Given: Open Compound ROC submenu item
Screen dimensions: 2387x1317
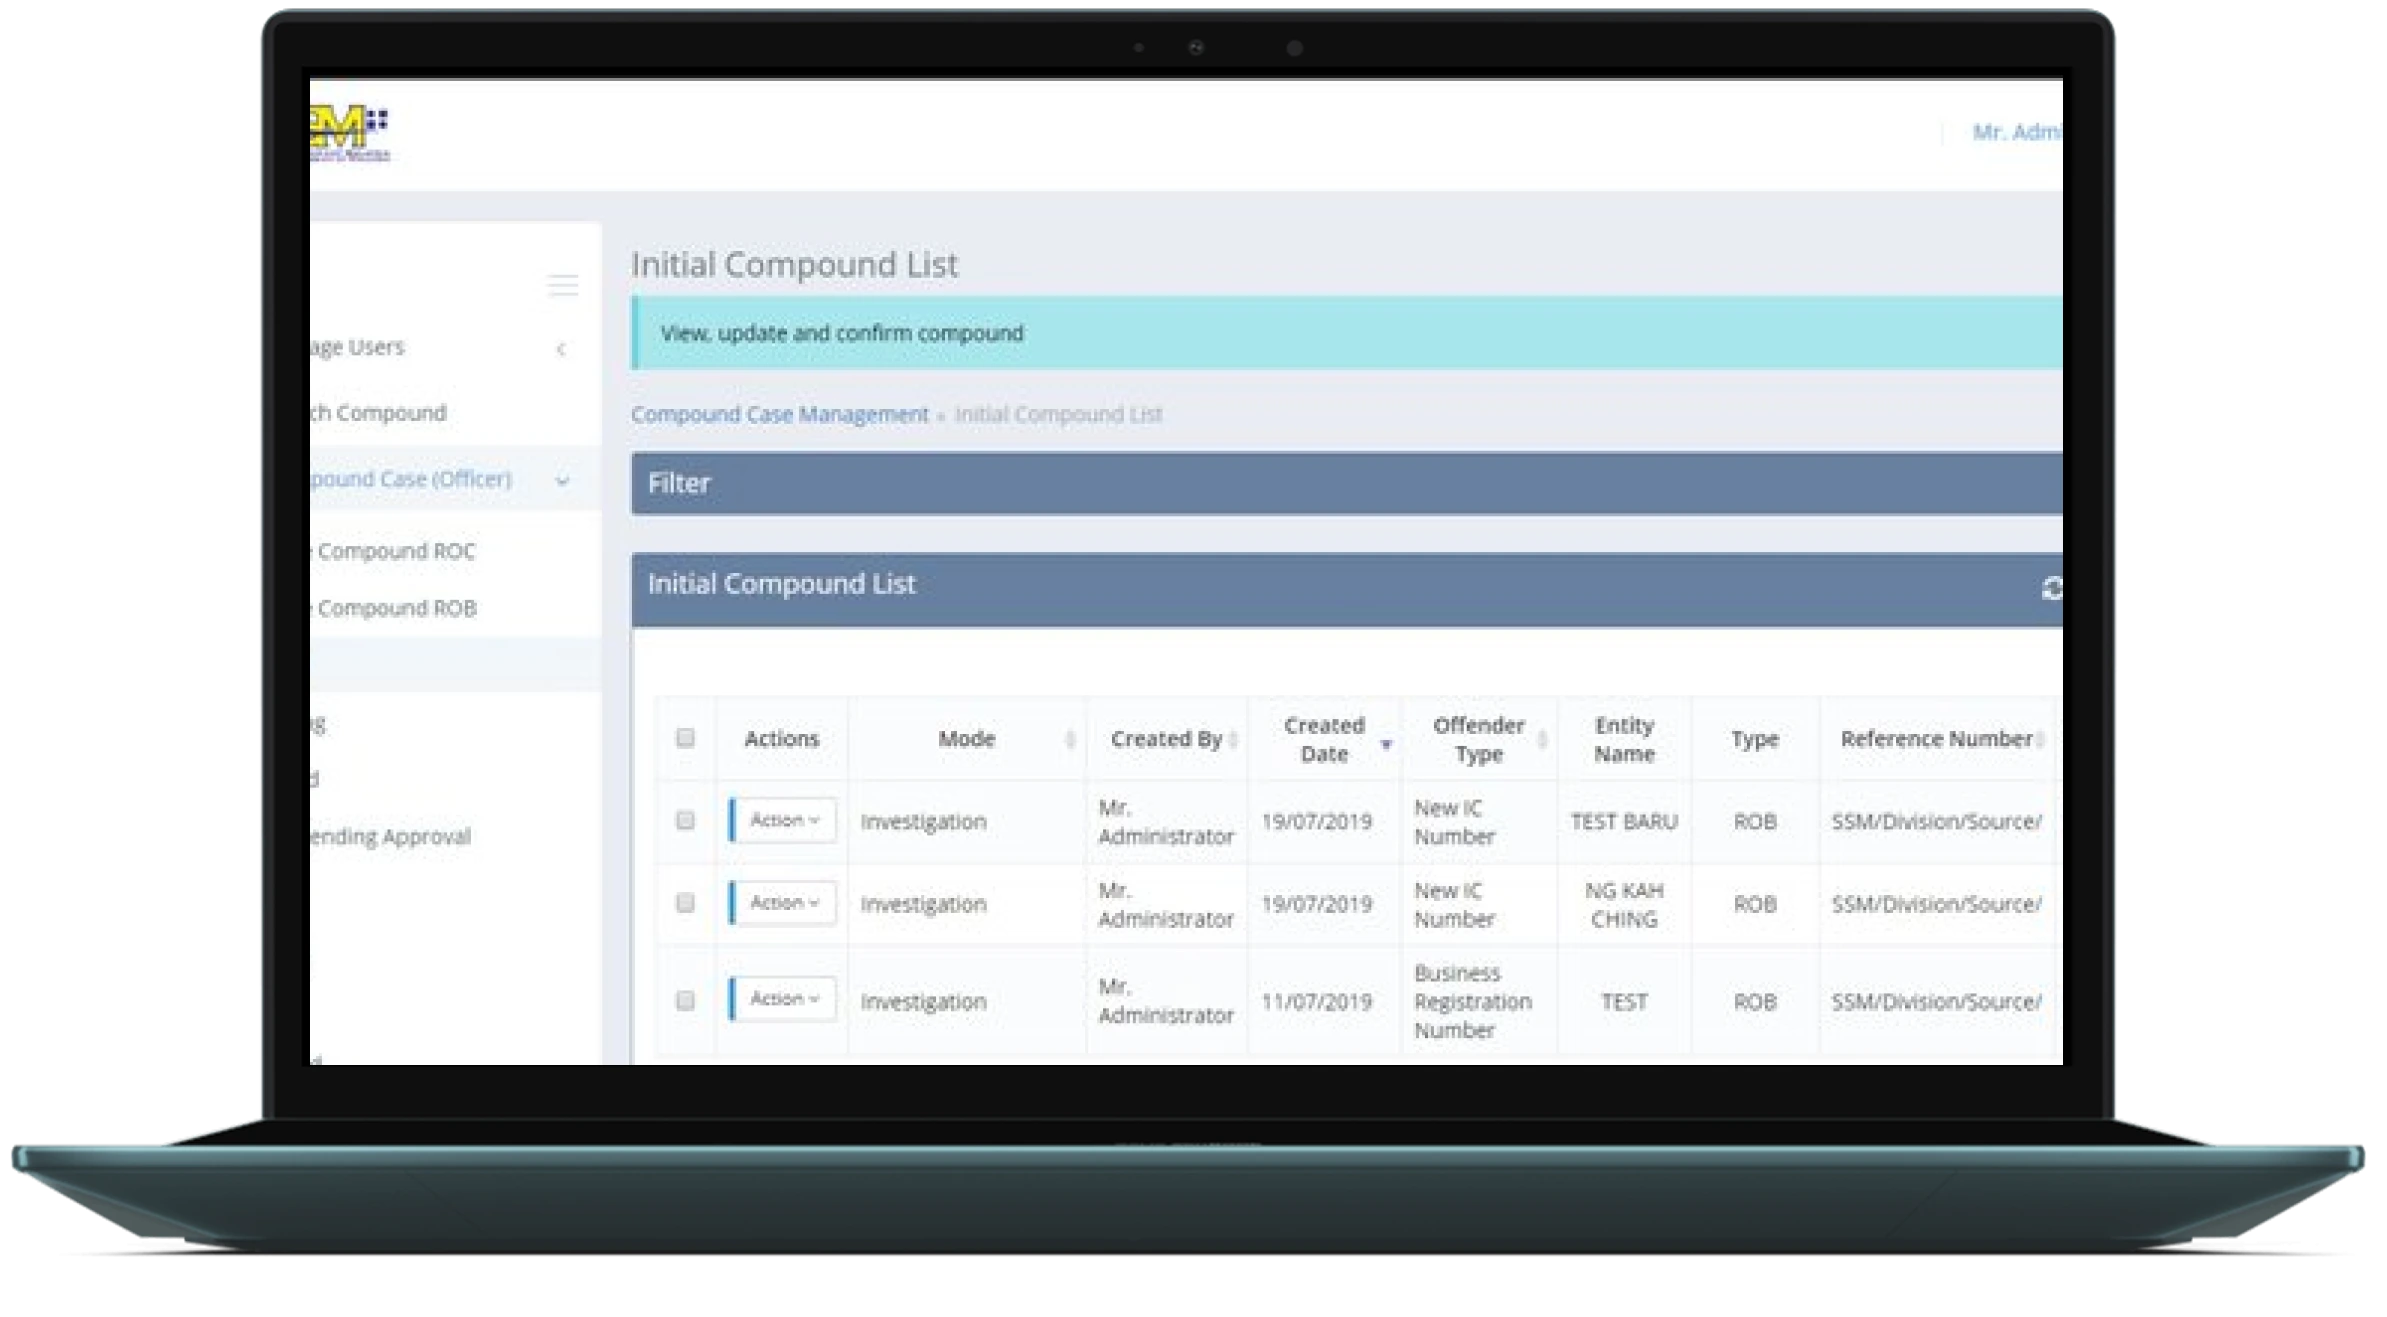Looking at the screenshot, I should click(x=395, y=551).
